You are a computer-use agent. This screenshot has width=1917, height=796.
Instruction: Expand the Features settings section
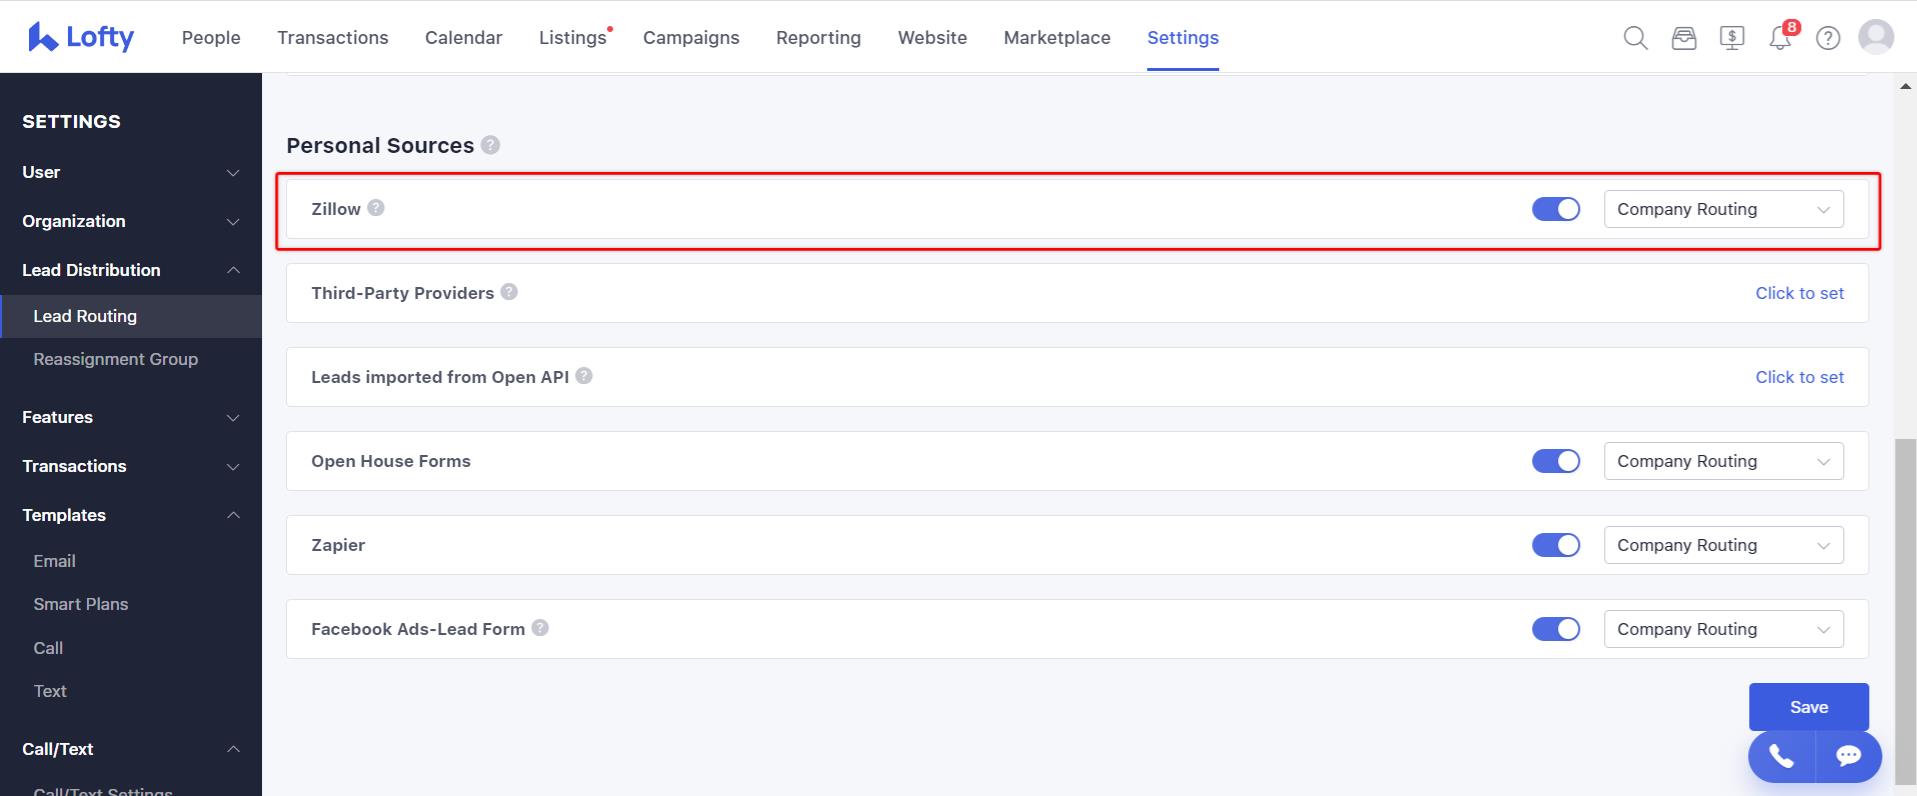(x=131, y=417)
